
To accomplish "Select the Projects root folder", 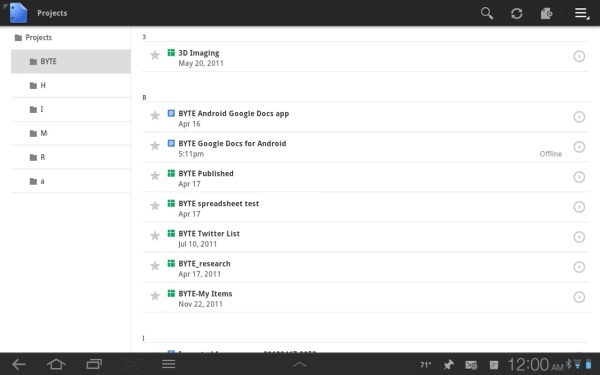I will [x=33, y=38].
